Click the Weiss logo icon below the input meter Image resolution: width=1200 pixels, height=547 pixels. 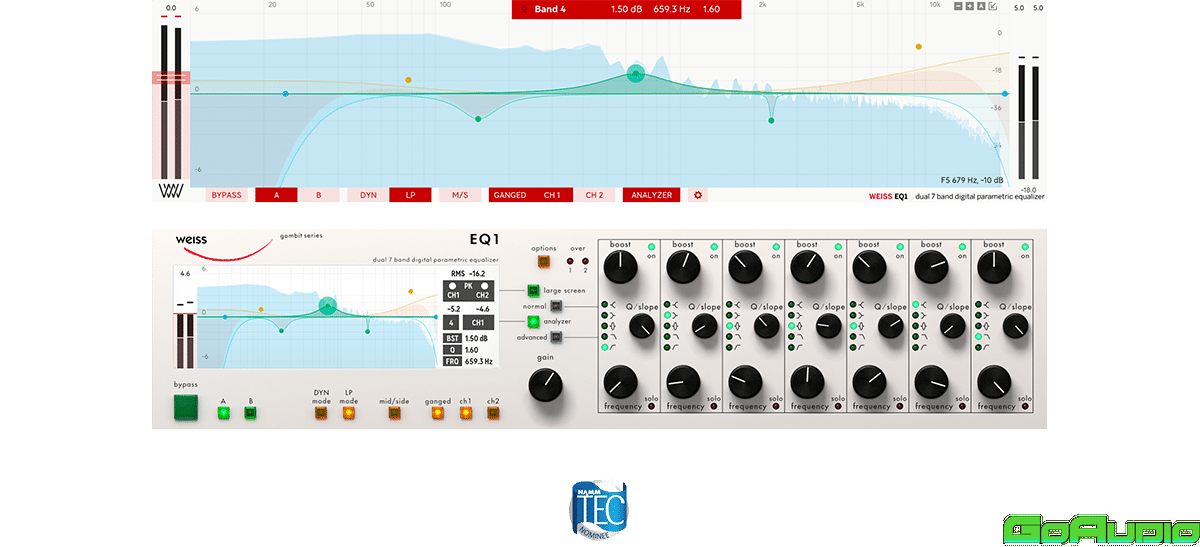(x=168, y=192)
